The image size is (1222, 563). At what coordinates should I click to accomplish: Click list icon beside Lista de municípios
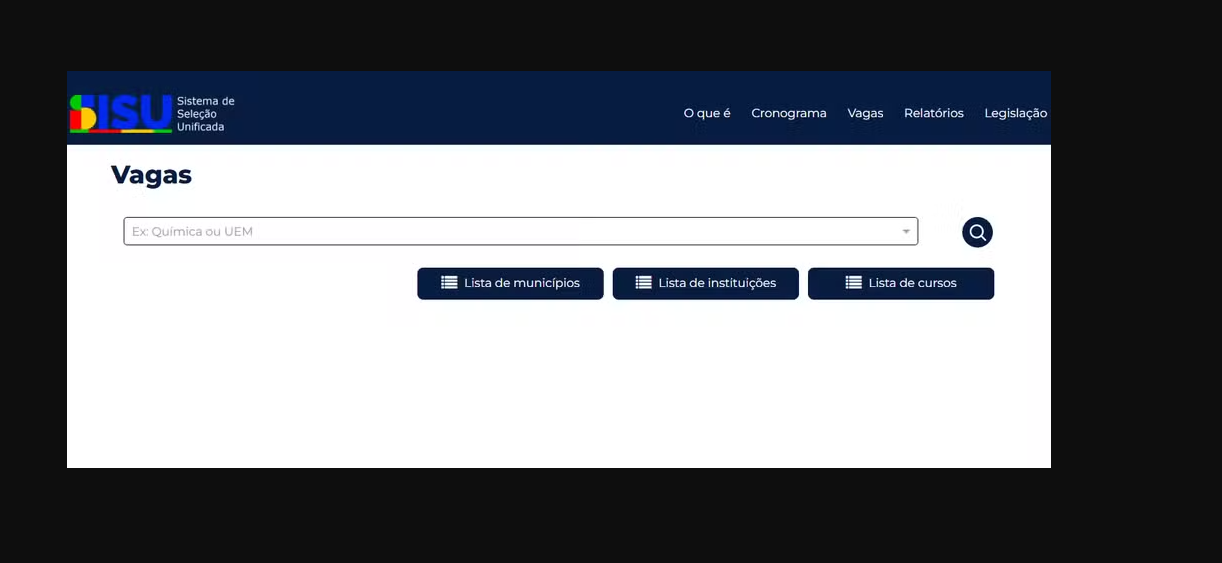coord(449,283)
